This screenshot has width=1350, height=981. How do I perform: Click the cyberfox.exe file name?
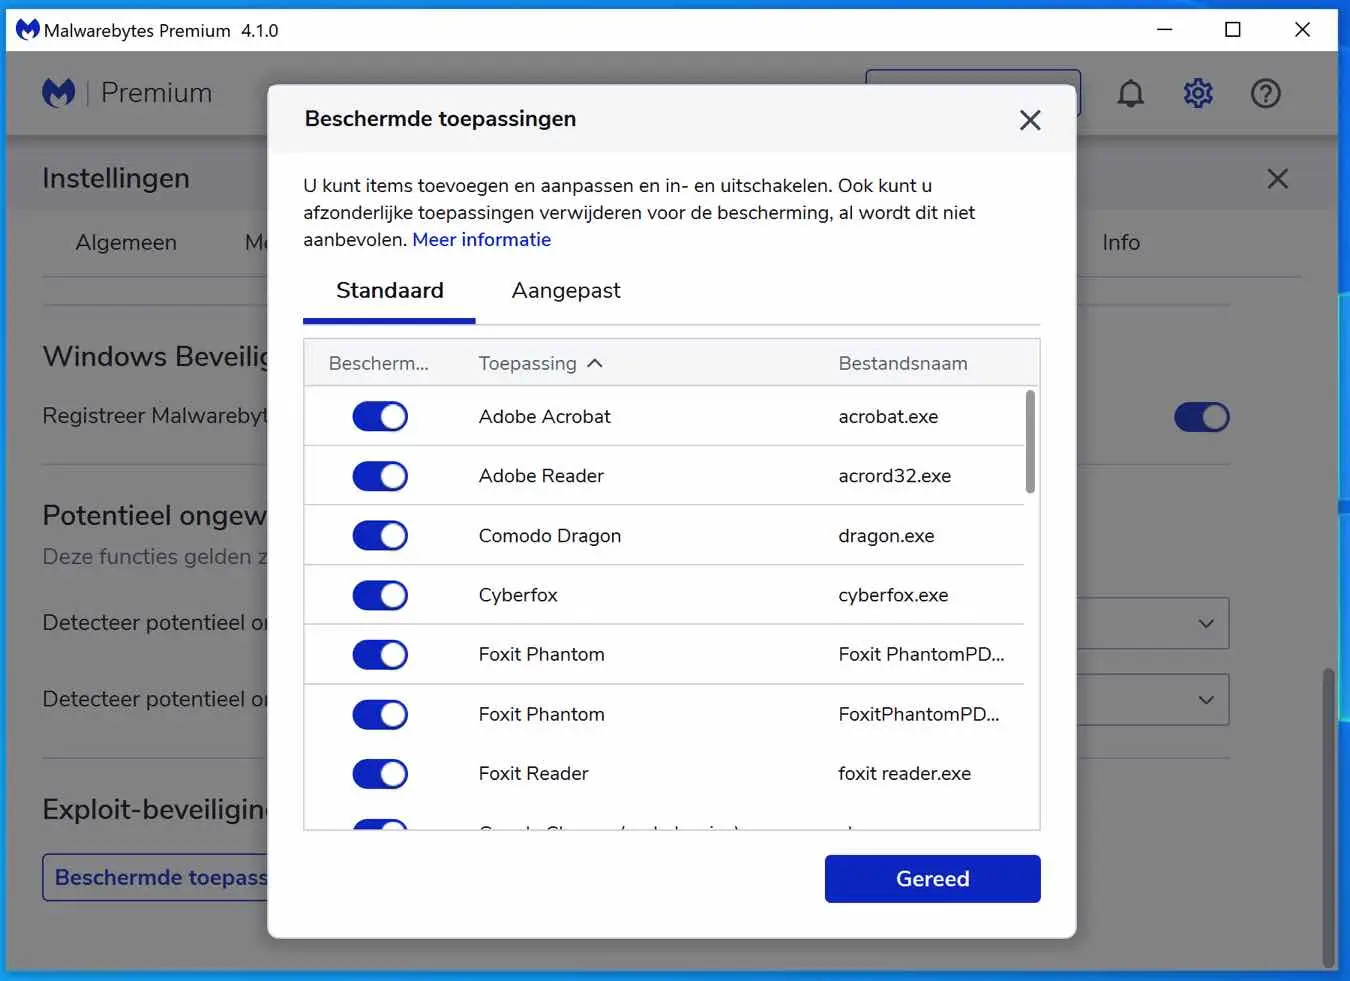893,595
